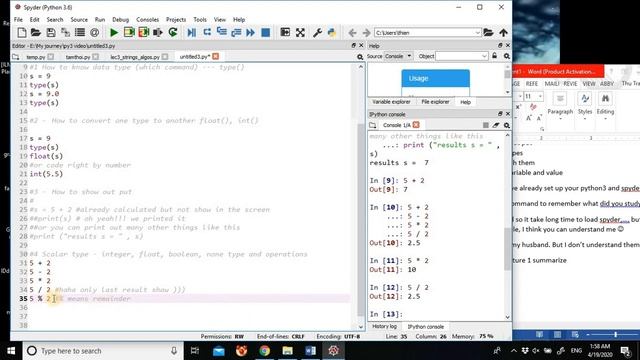
Task: Click the Windows search box
Action: click(x=102, y=351)
